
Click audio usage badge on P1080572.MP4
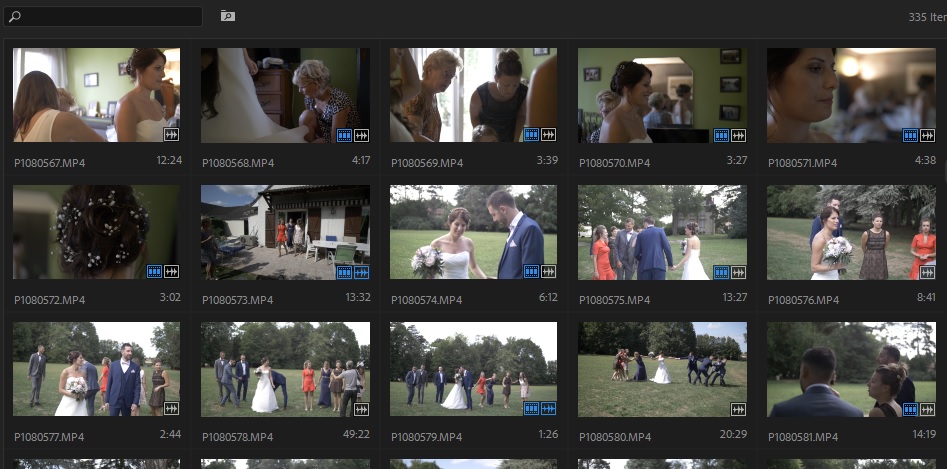pyautogui.click(x=172, y=272)
